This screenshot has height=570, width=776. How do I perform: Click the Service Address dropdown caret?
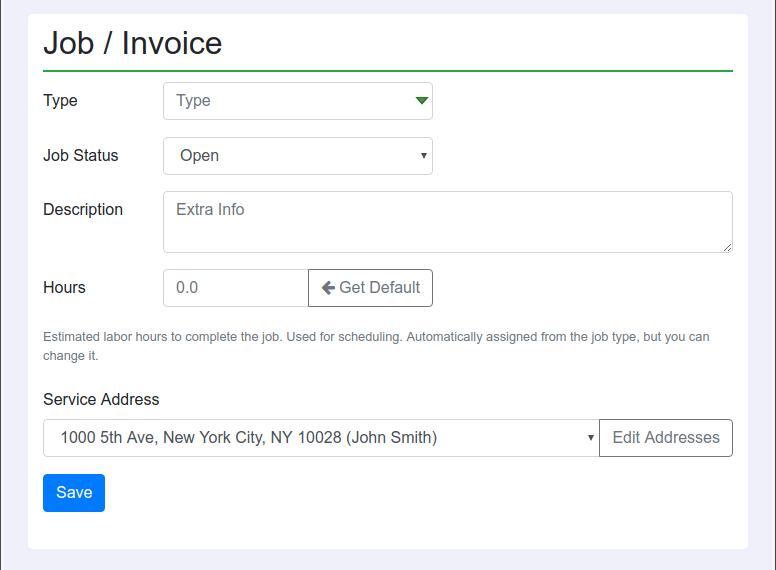point(590,438)
